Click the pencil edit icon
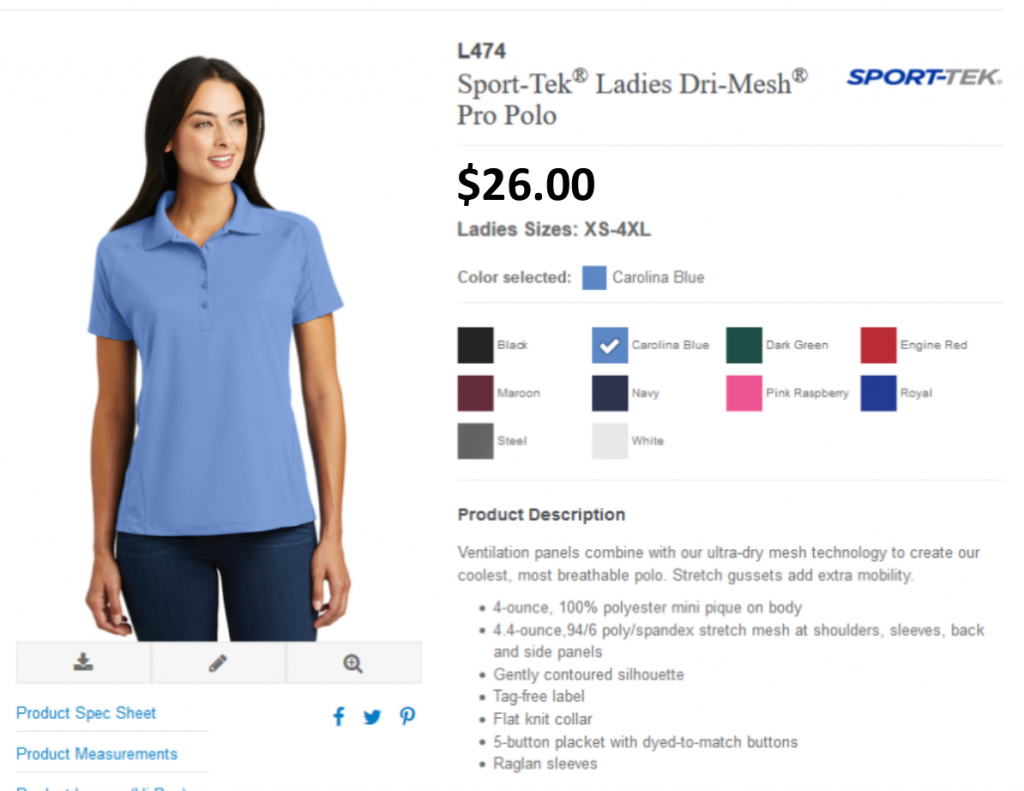 [x=218, y=663]
